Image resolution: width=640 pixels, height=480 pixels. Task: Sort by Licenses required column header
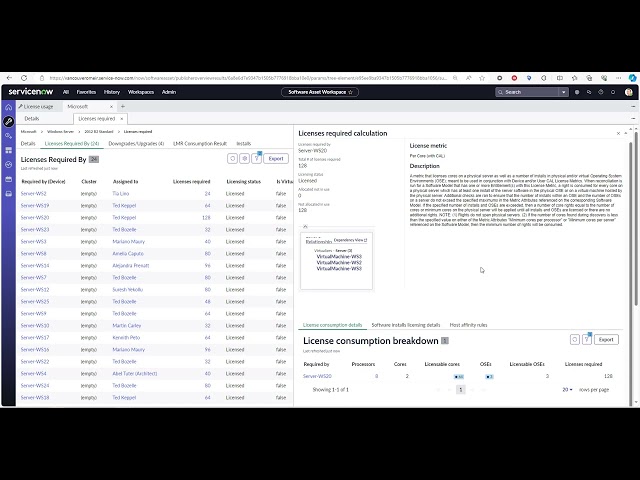191,182
